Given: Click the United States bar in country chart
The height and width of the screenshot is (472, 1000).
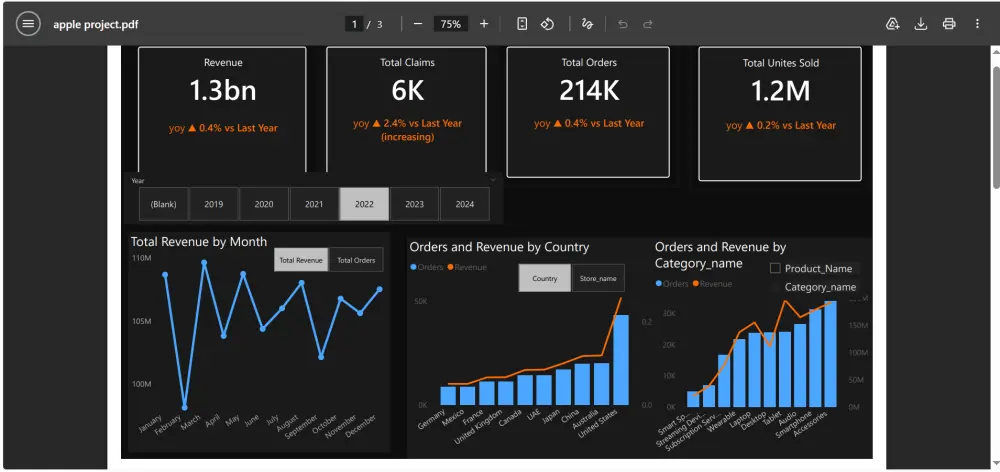Looking at the screenshot, I should [x=621, y=360].
